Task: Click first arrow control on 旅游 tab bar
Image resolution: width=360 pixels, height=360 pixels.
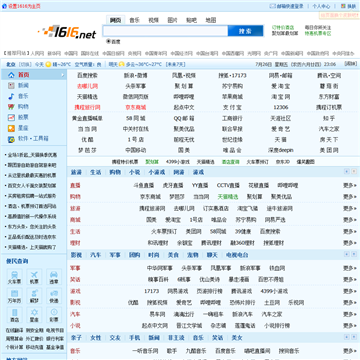Action: pyautogui.click(x=347, y=171)
